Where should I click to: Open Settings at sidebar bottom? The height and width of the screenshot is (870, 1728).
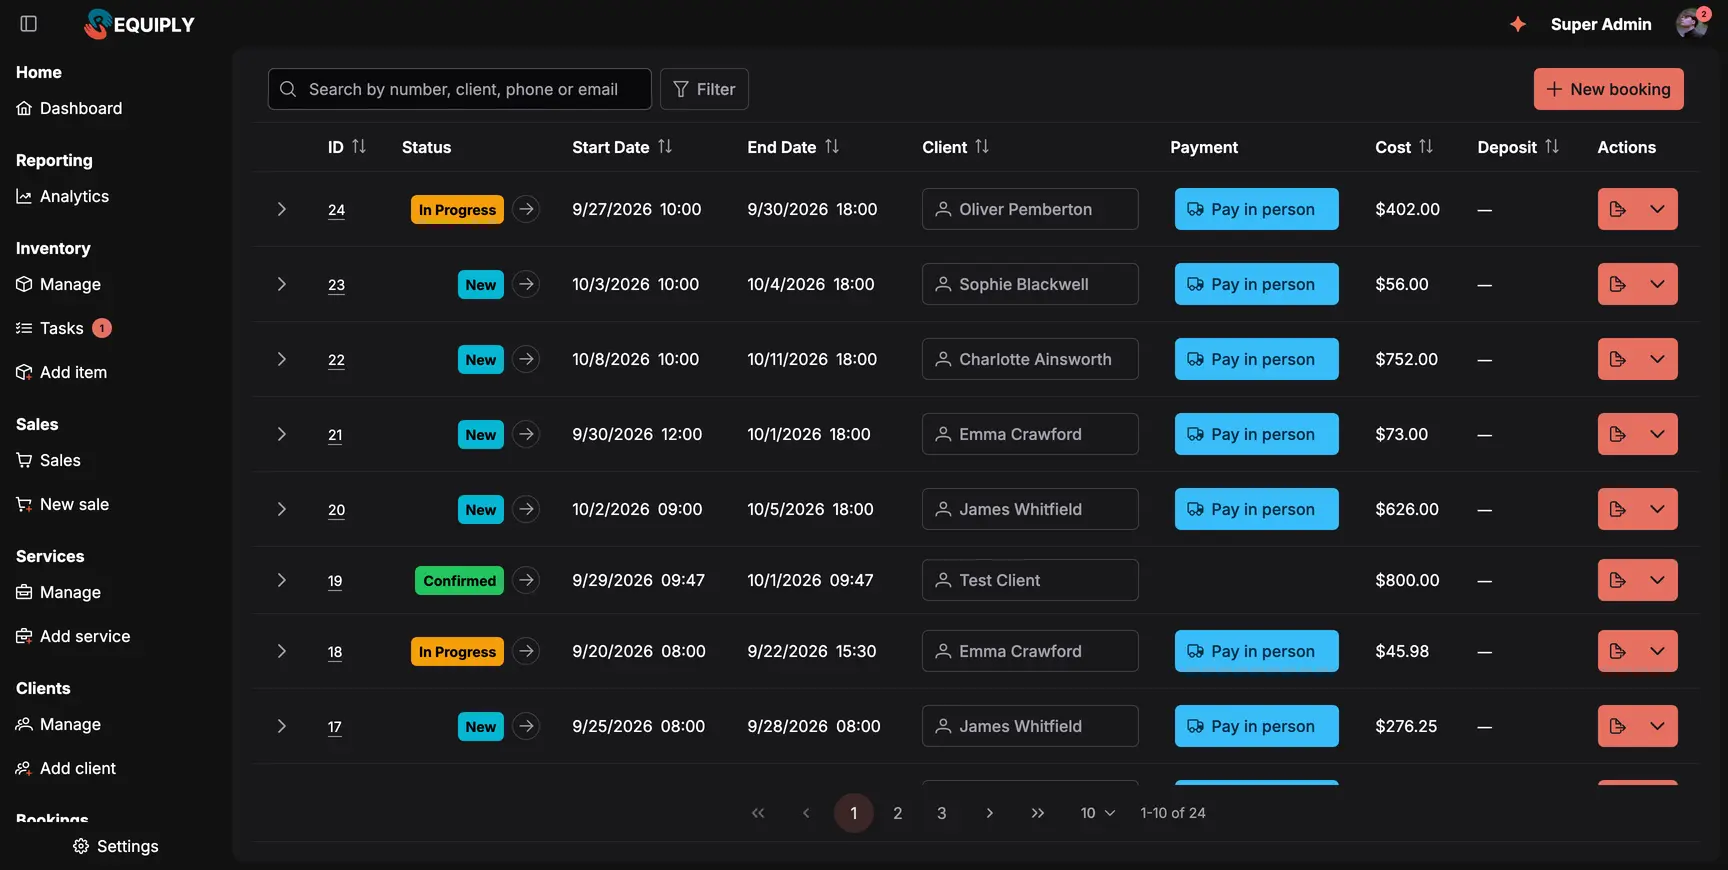pos(116,846)
